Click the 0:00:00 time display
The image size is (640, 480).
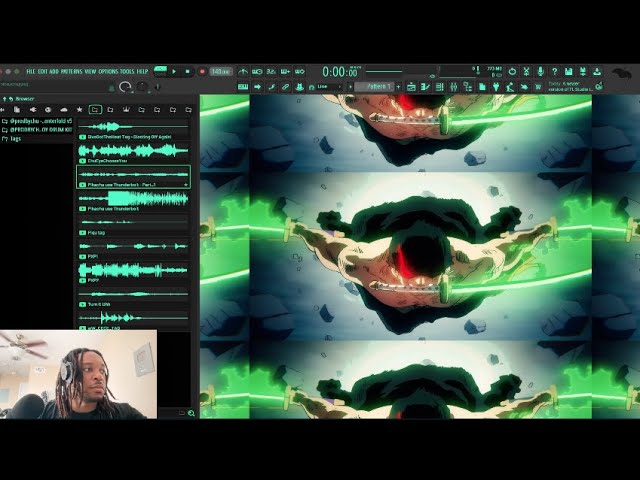coord(342,72)
